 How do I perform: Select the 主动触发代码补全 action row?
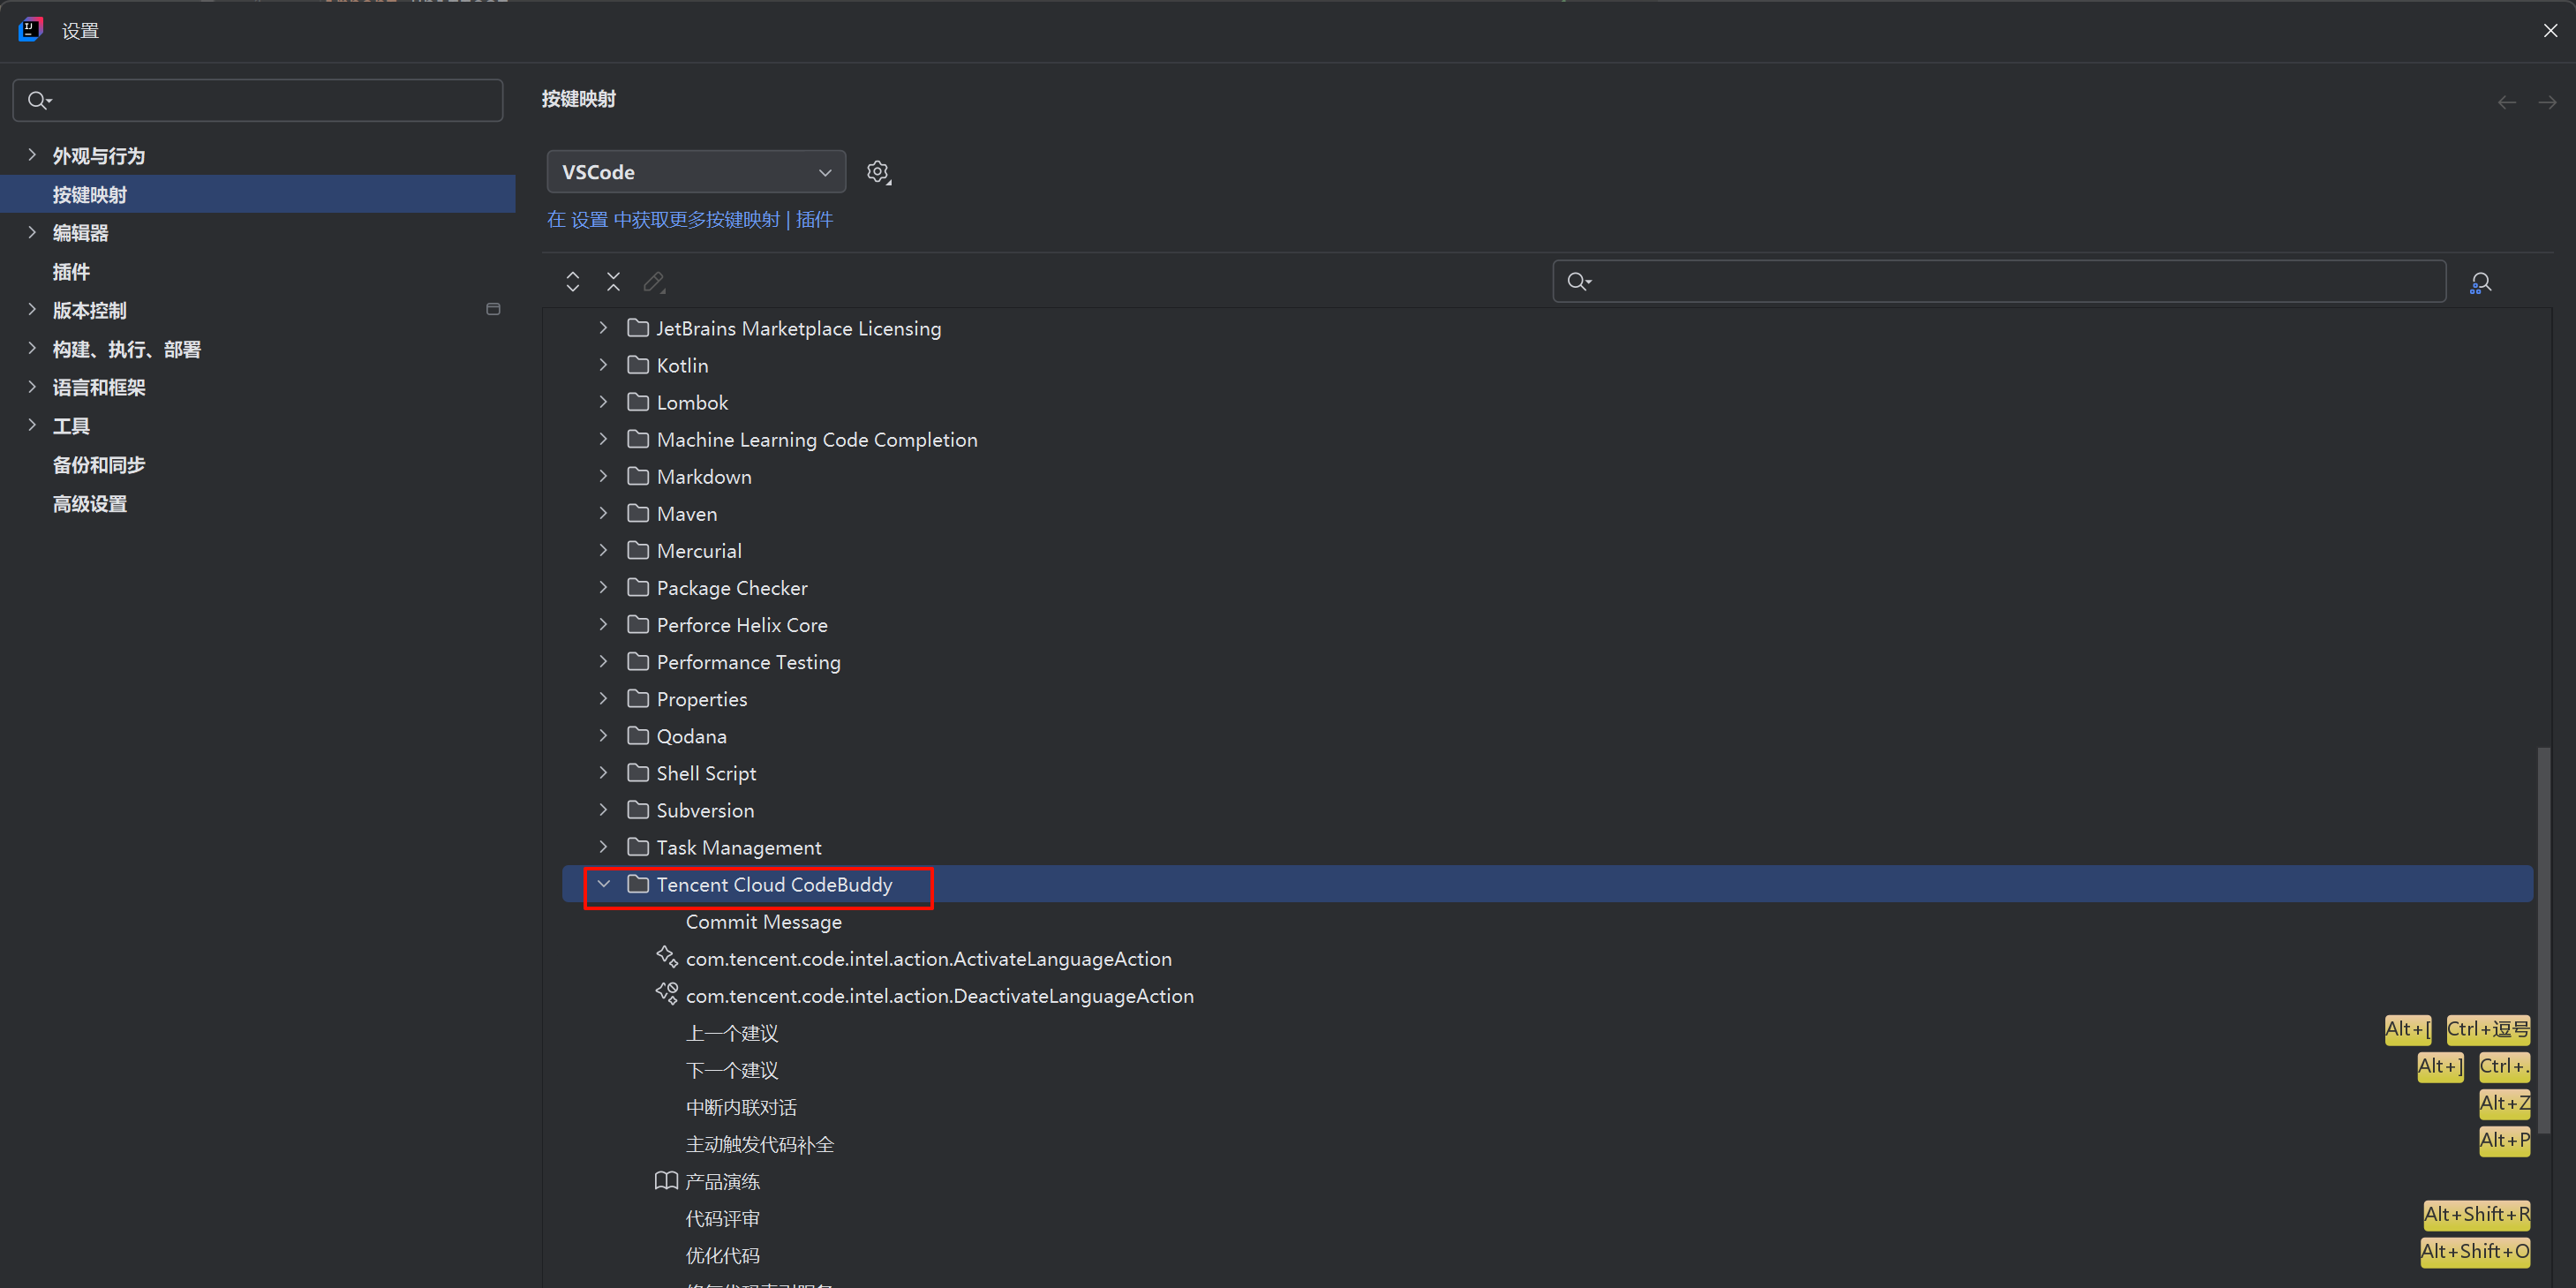(1547, 1143)
